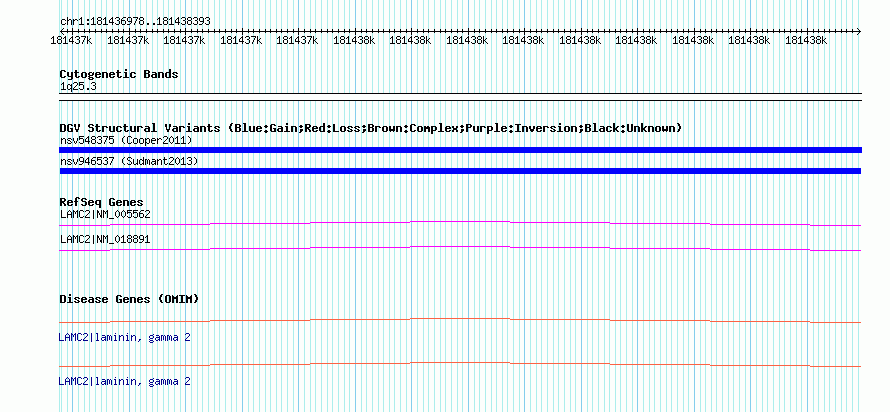The height and width of the screenshot is (412, 890).
Task: Click the right arrowhead of the coordinate ruler
Action: tap(859, 31)
